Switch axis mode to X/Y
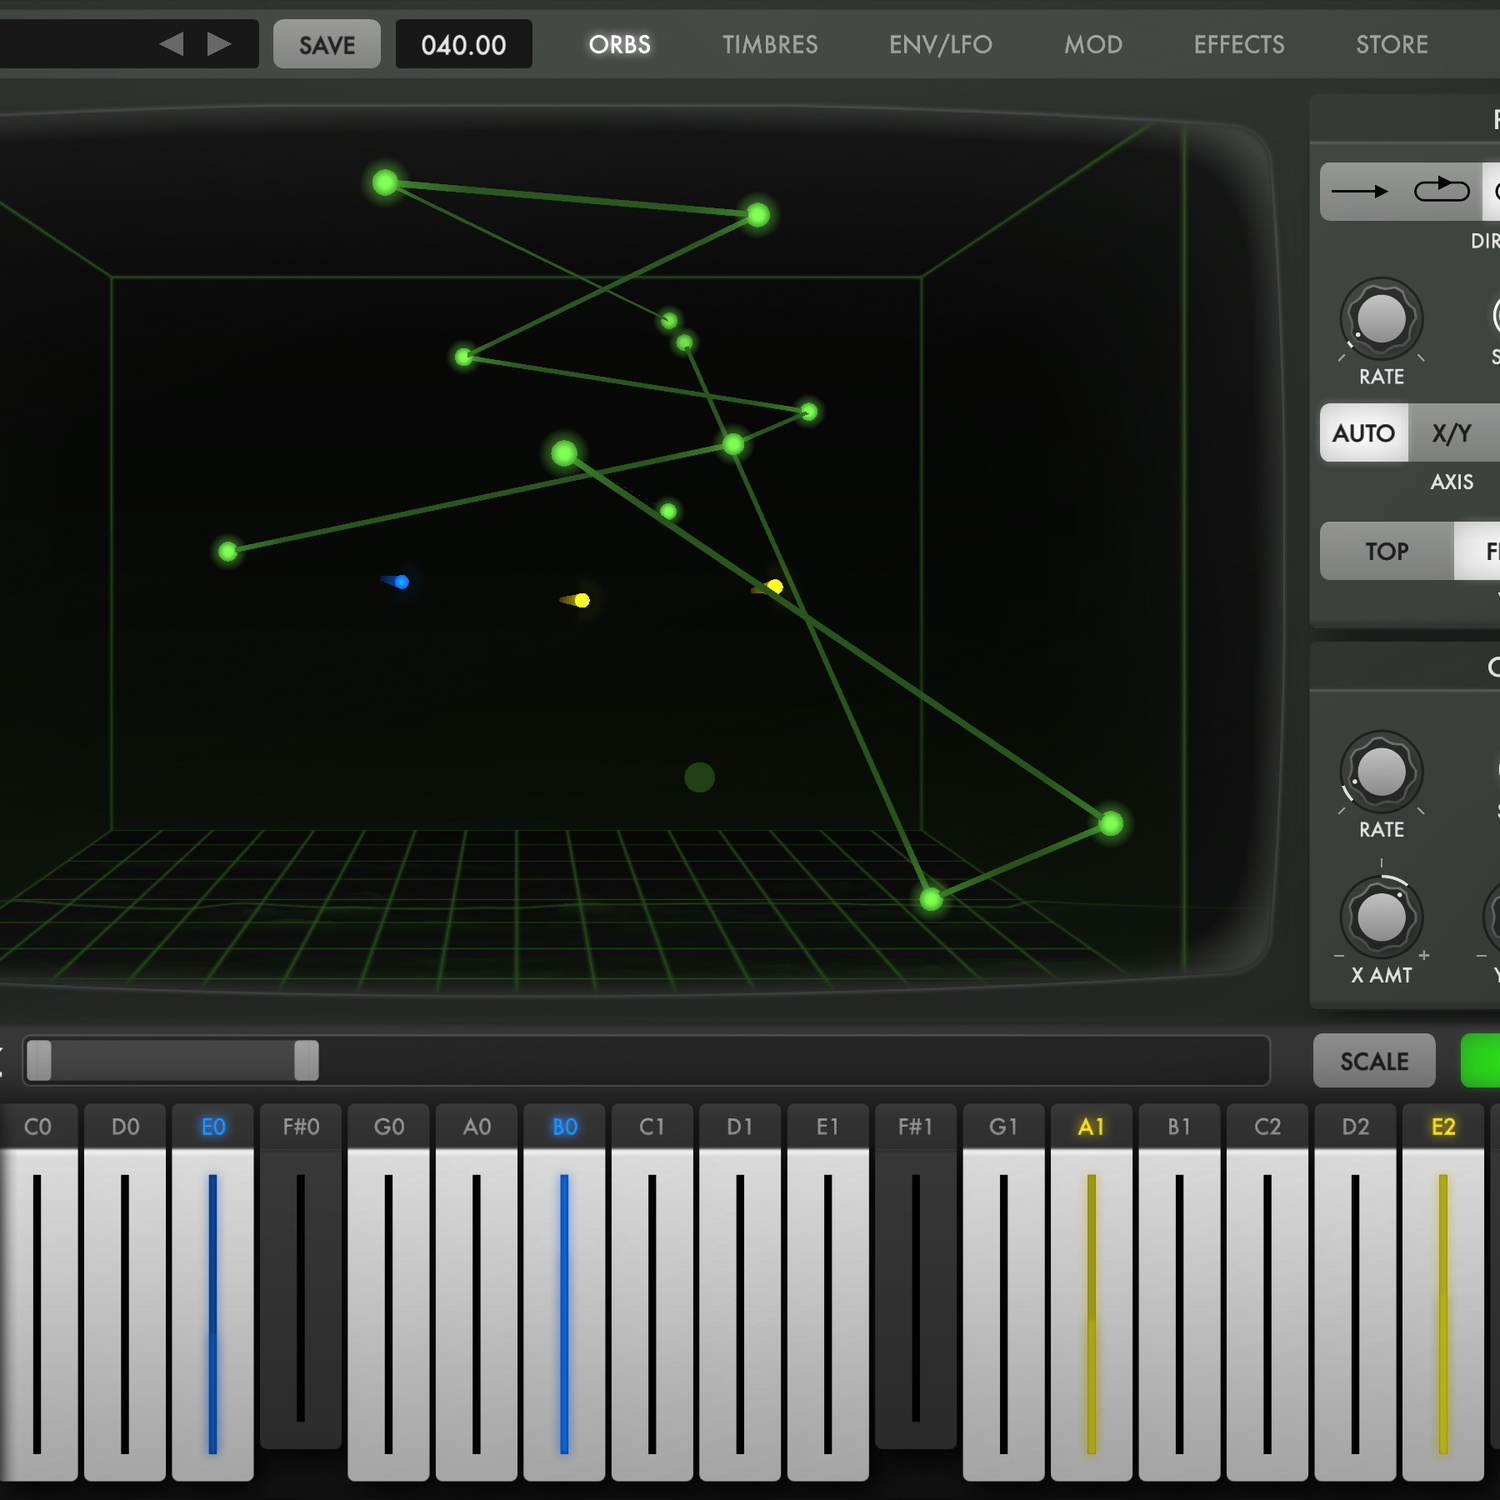Viewport: 1500px width, 1500px height. click(1451, 433)
